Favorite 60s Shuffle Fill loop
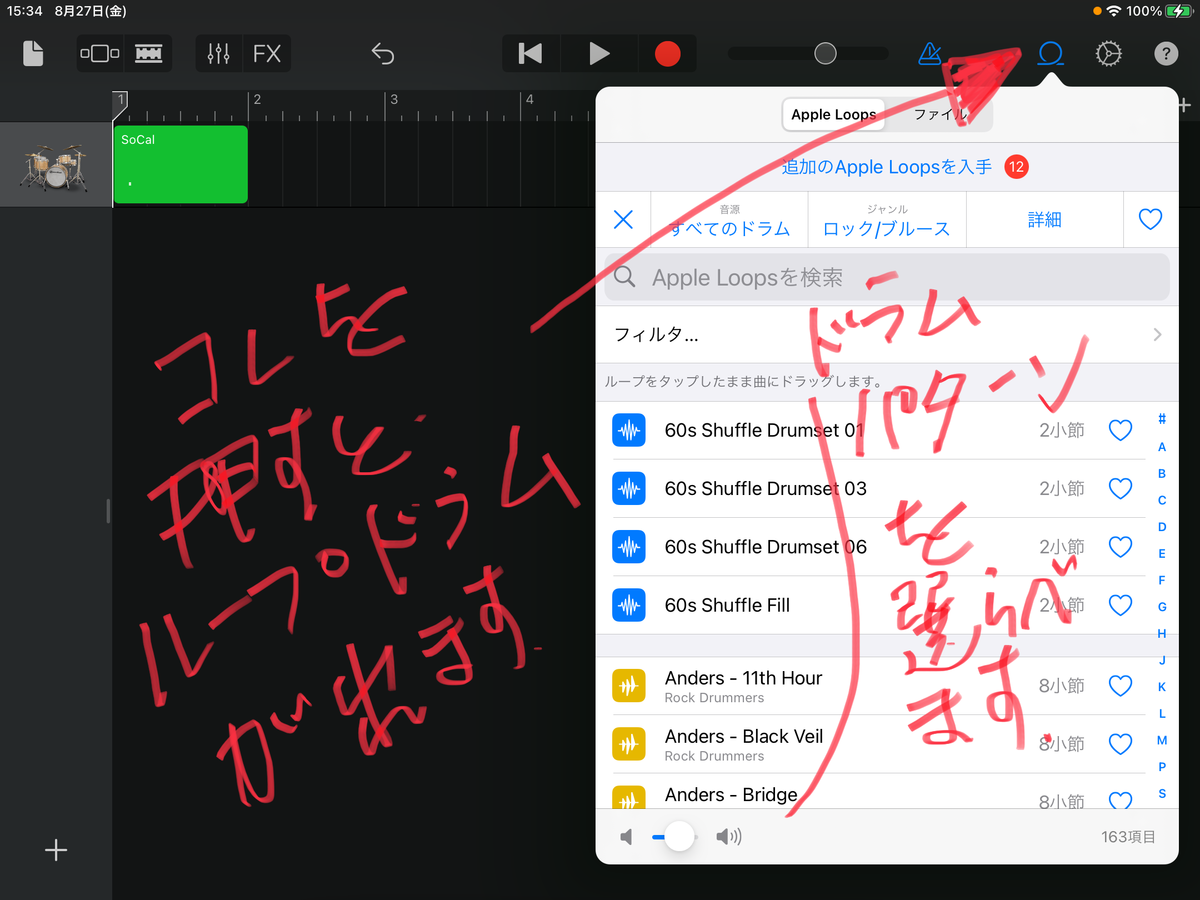The width and height of the screenshot is (1200, 900). (x=1120, y=605)
